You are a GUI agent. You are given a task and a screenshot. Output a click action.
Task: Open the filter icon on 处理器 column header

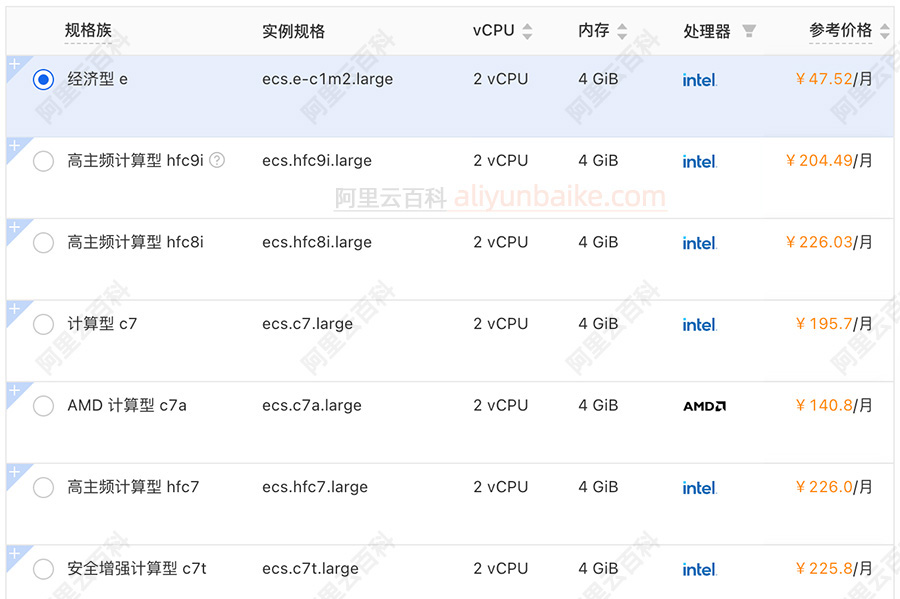pos(750,31)
